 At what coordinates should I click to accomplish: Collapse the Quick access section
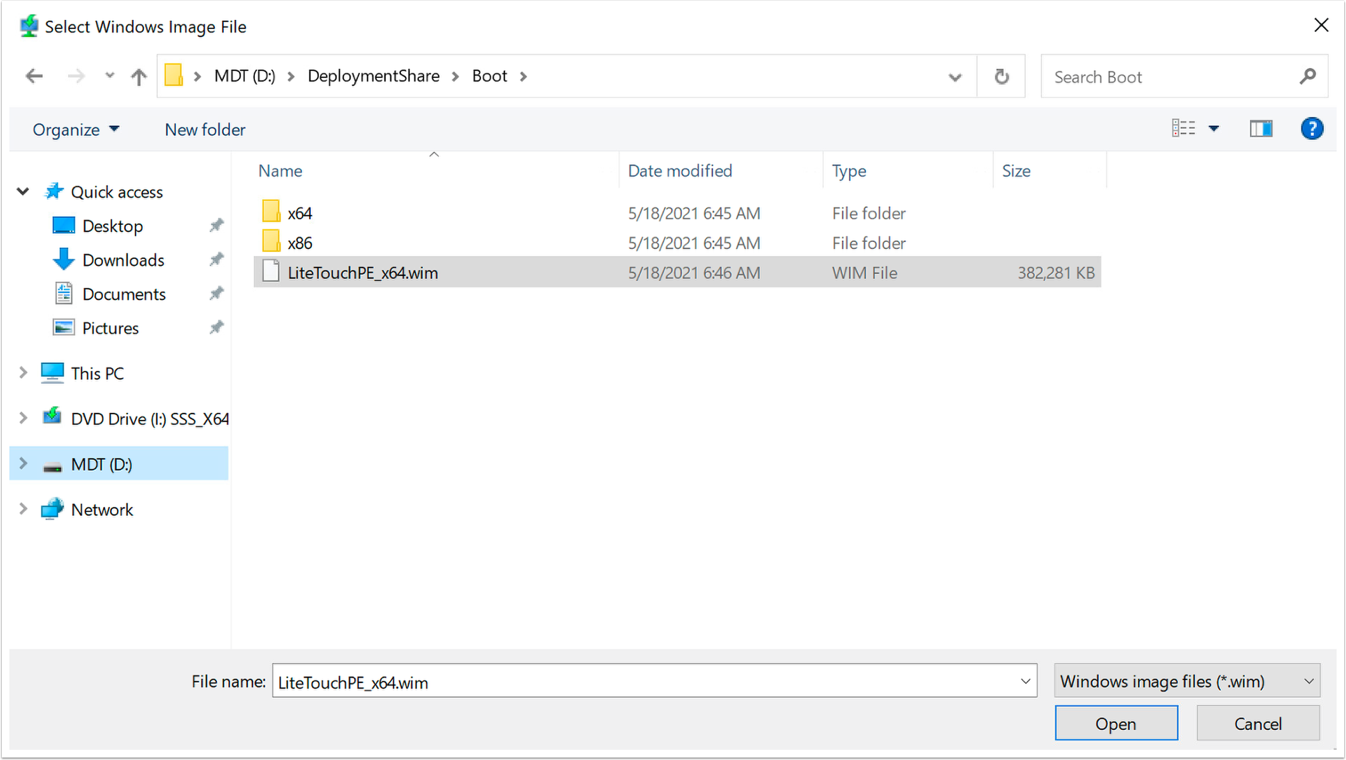[x=22, y=191]
